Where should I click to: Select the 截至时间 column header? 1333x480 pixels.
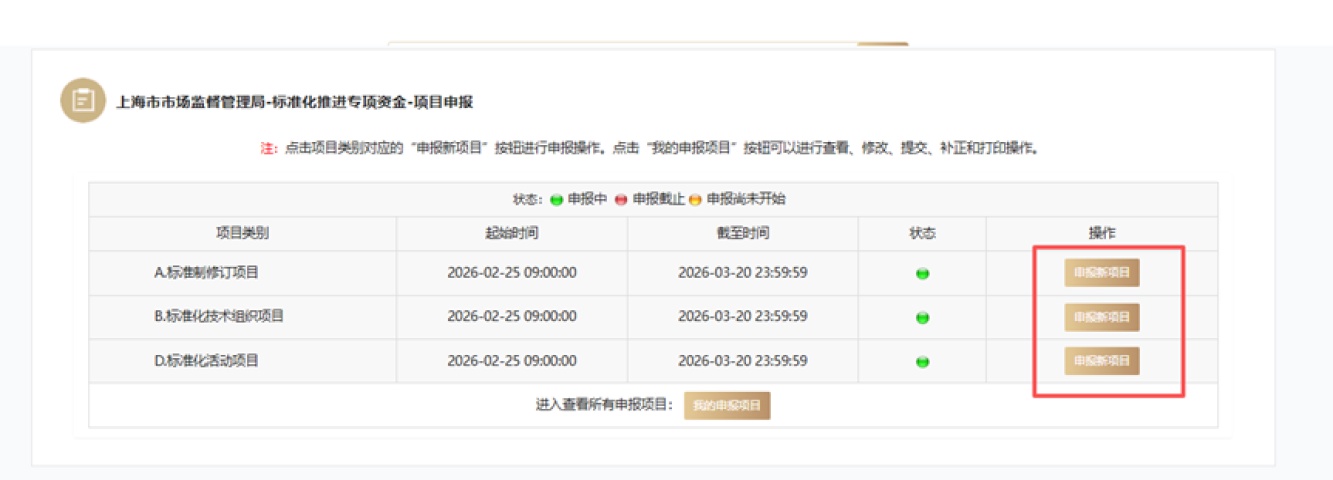(x=742, y=233)
